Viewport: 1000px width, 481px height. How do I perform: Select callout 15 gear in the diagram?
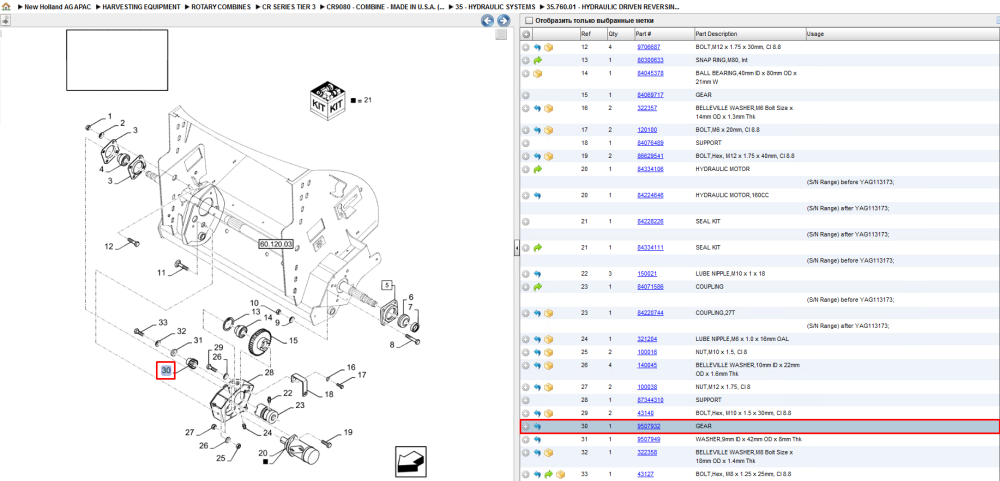[293, 341]
